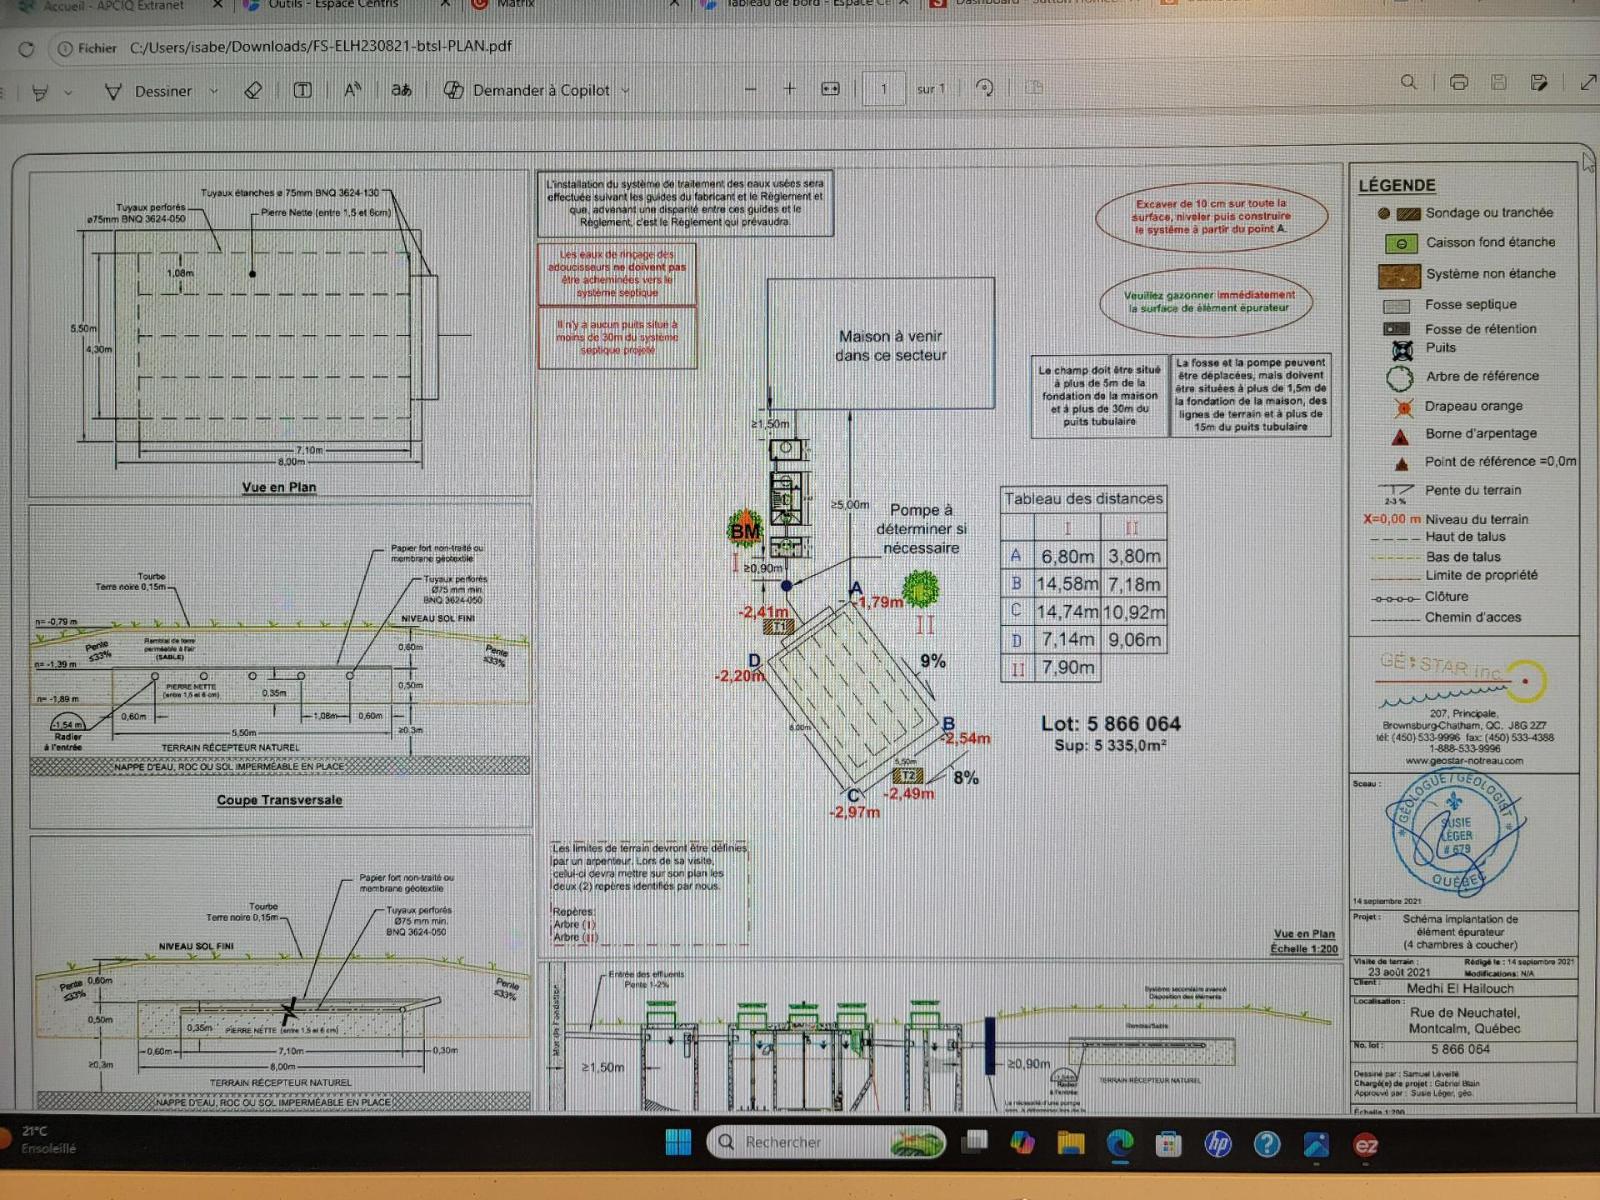Rotate the PDF page

coord(984,88)
